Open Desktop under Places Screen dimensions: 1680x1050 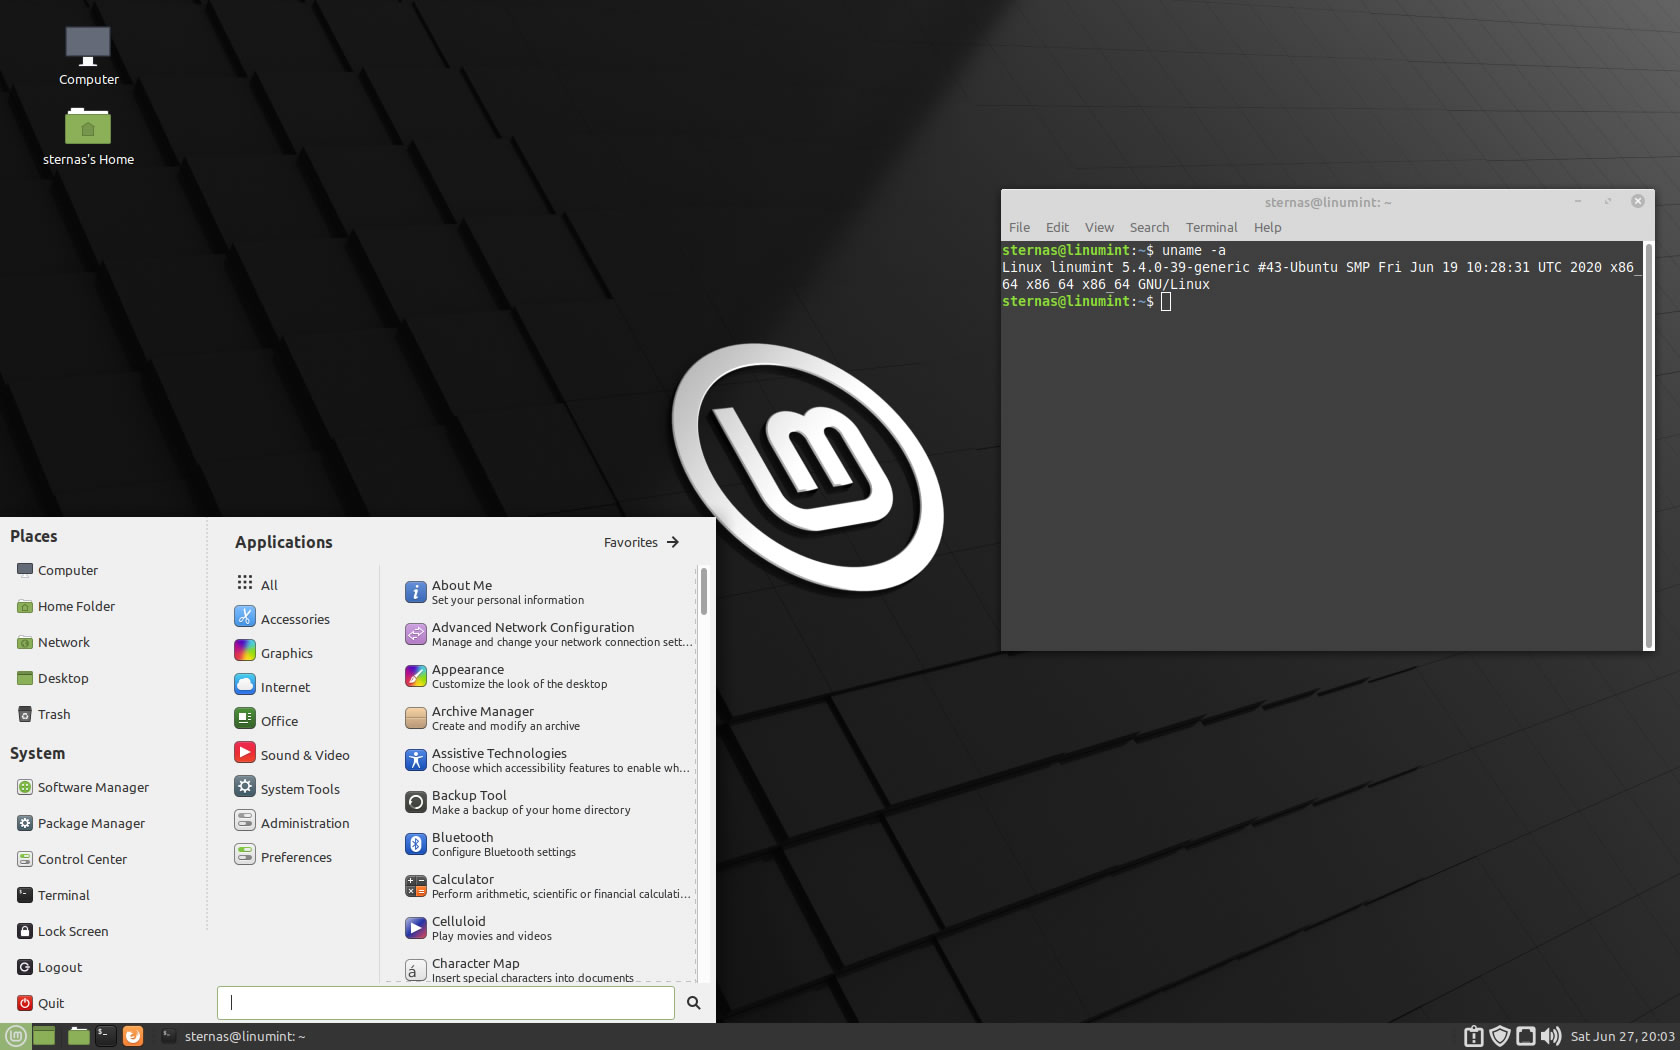[x=53, y=678]
